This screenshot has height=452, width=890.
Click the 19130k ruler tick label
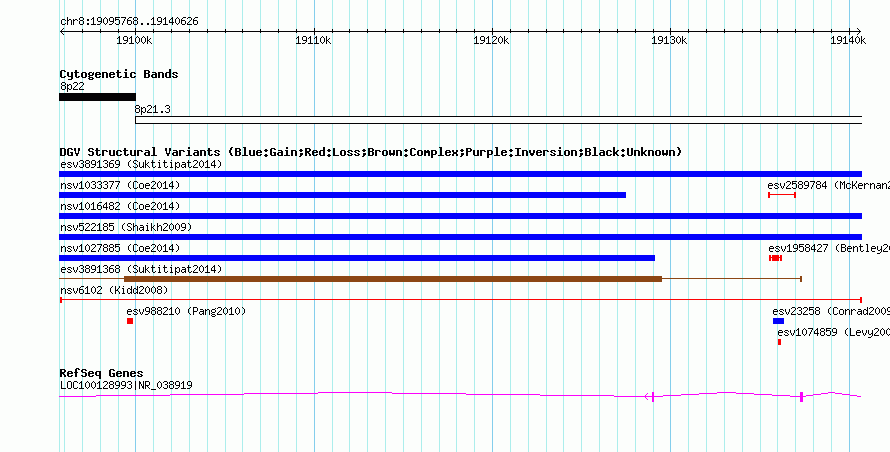pos(670,40)
